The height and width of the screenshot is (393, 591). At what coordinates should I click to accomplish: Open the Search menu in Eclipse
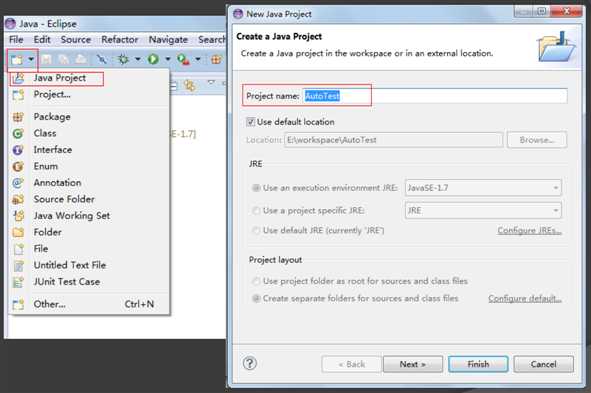211,40
